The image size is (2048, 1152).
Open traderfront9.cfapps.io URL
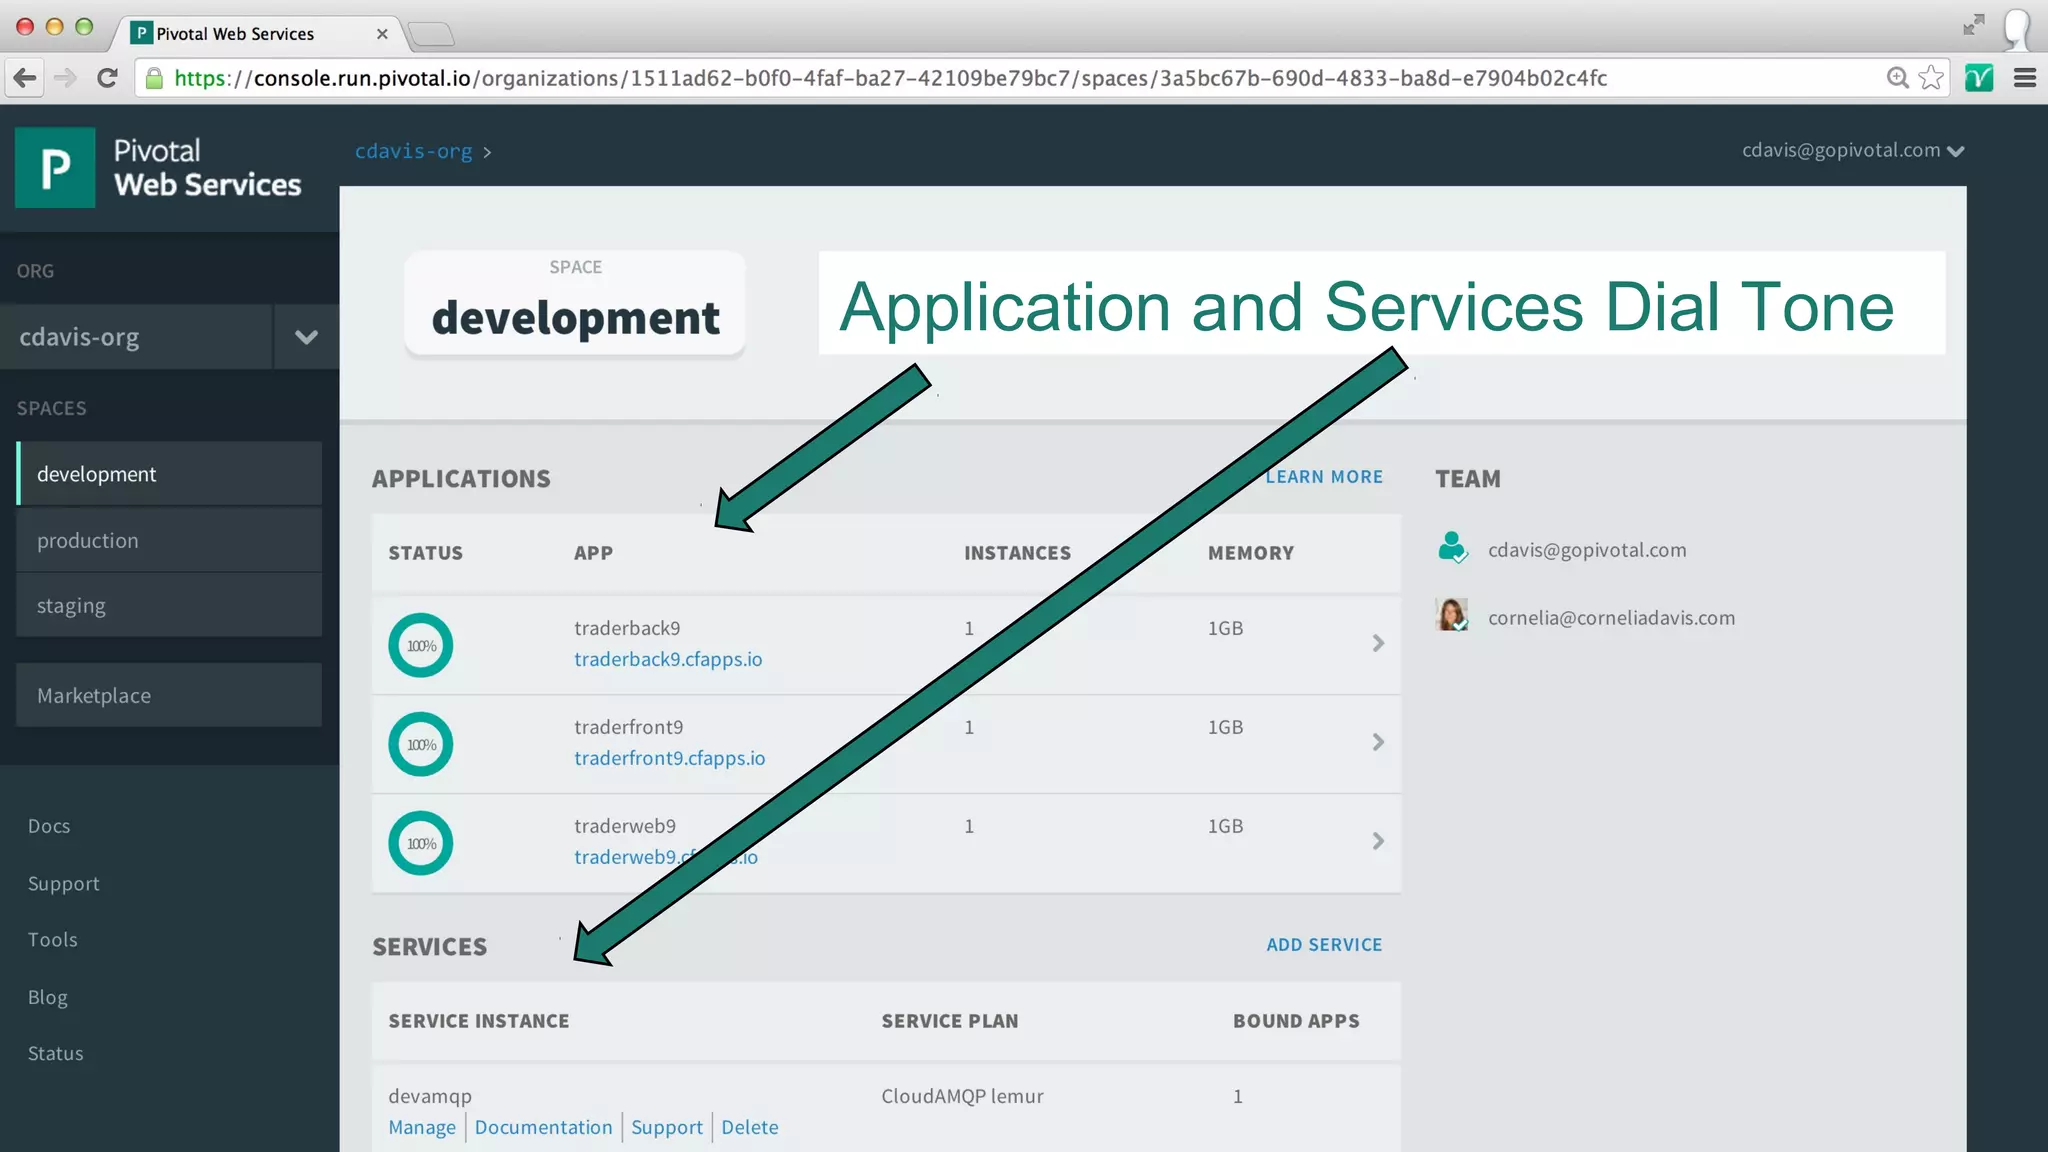coord(670,758)
